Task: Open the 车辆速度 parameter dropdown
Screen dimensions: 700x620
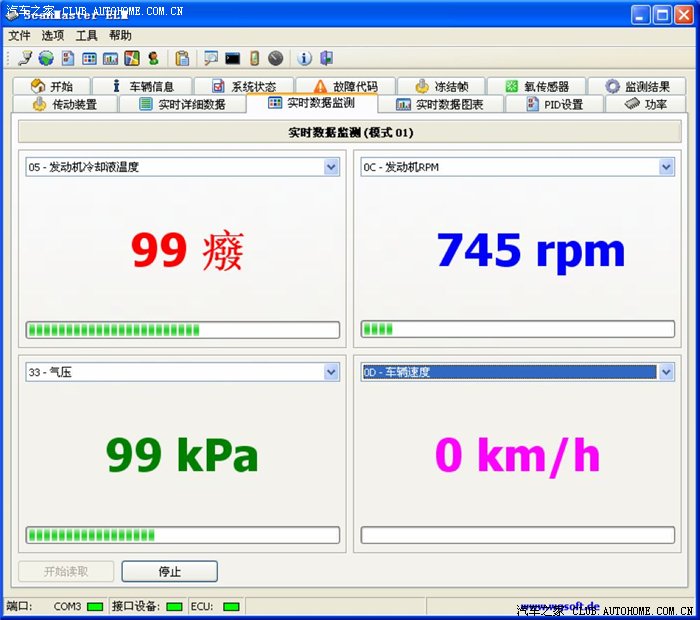Action: 666,372
